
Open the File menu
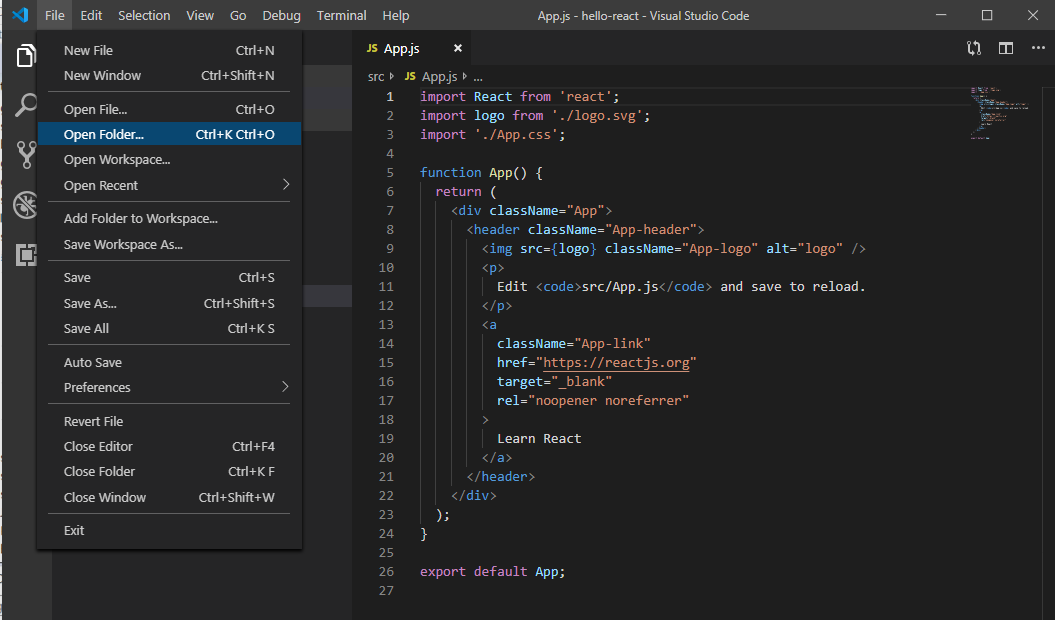[54, 15]
